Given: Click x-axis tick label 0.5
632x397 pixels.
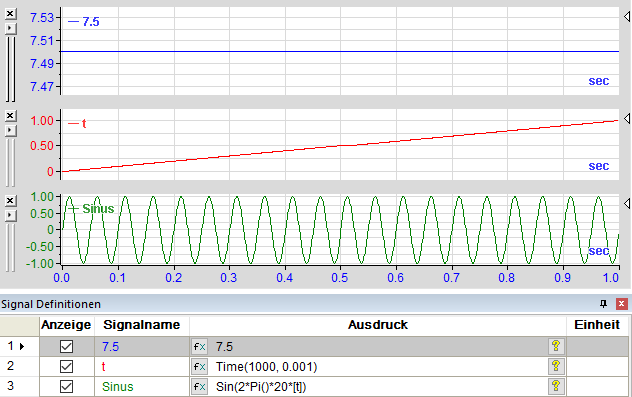Looking at the screenshot, I should (339, 278).
